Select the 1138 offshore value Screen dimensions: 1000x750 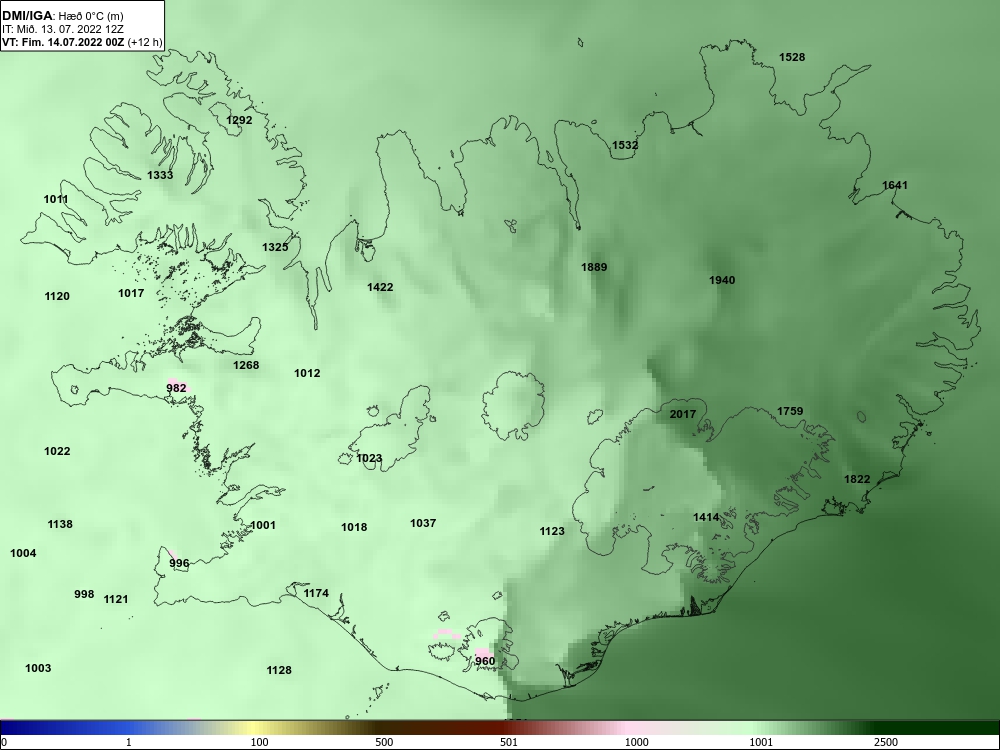60,524
